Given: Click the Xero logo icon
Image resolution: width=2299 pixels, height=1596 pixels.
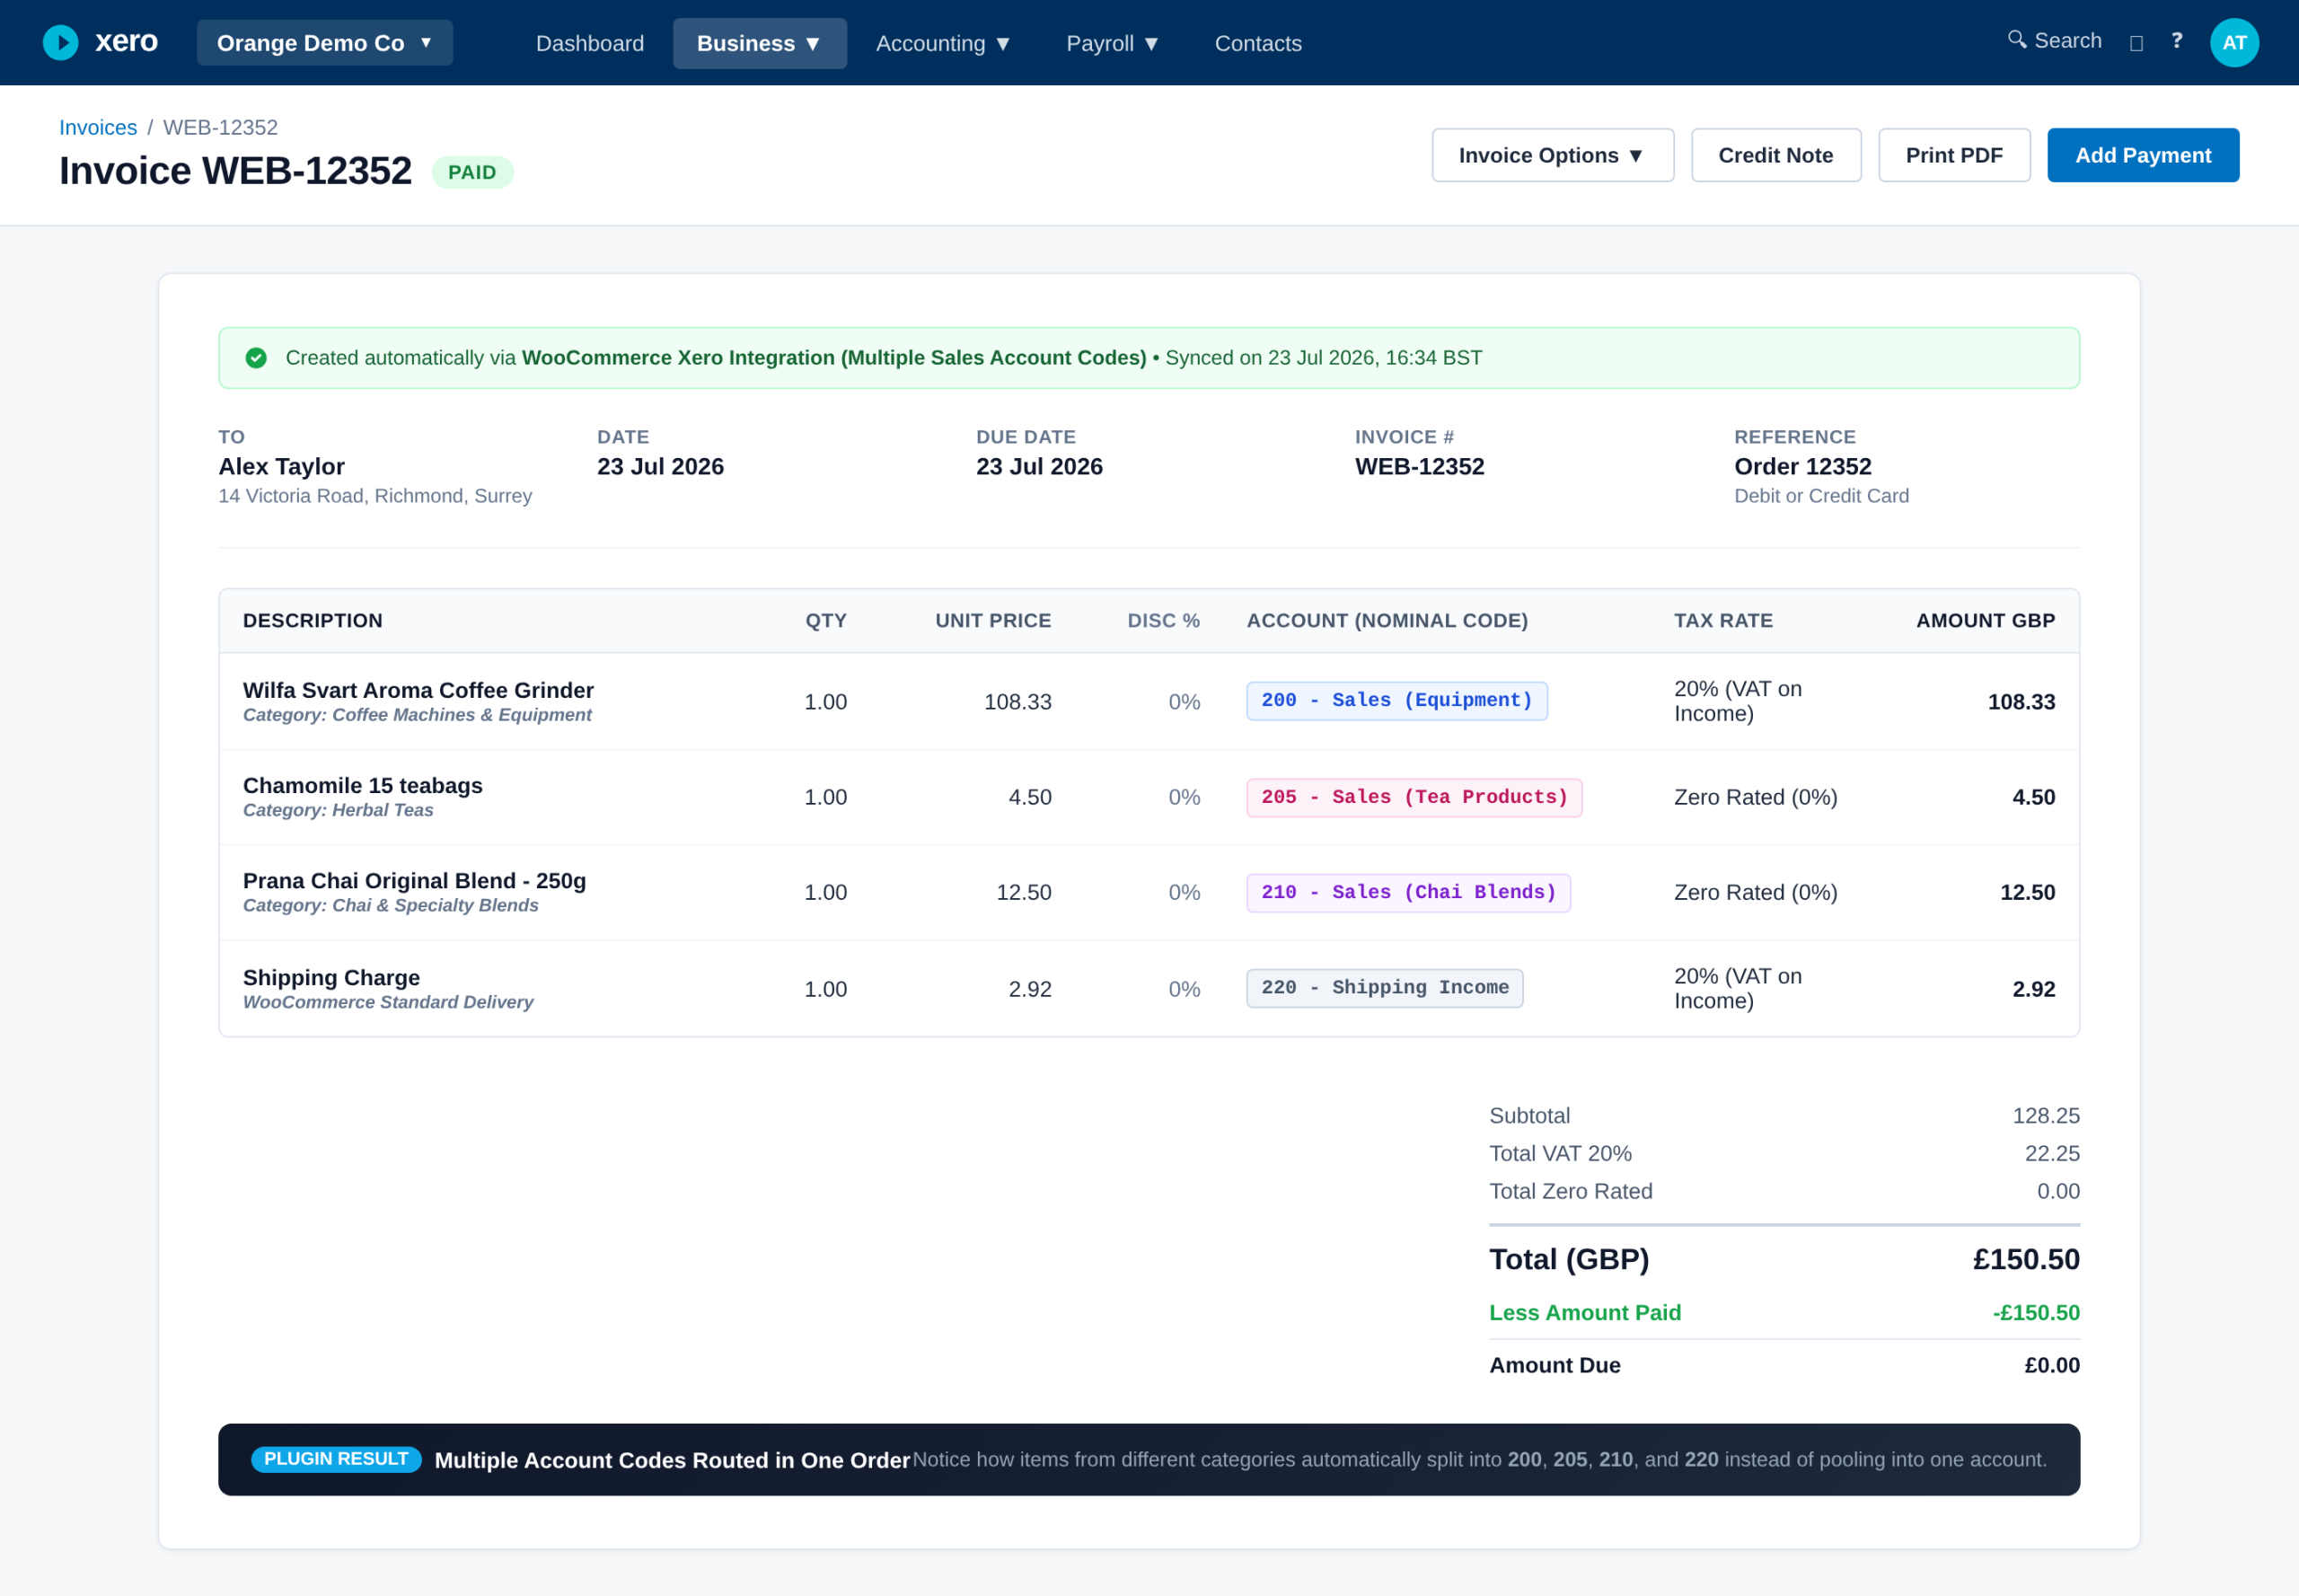Looking at the screenshot, I should [x=61, y=42].
